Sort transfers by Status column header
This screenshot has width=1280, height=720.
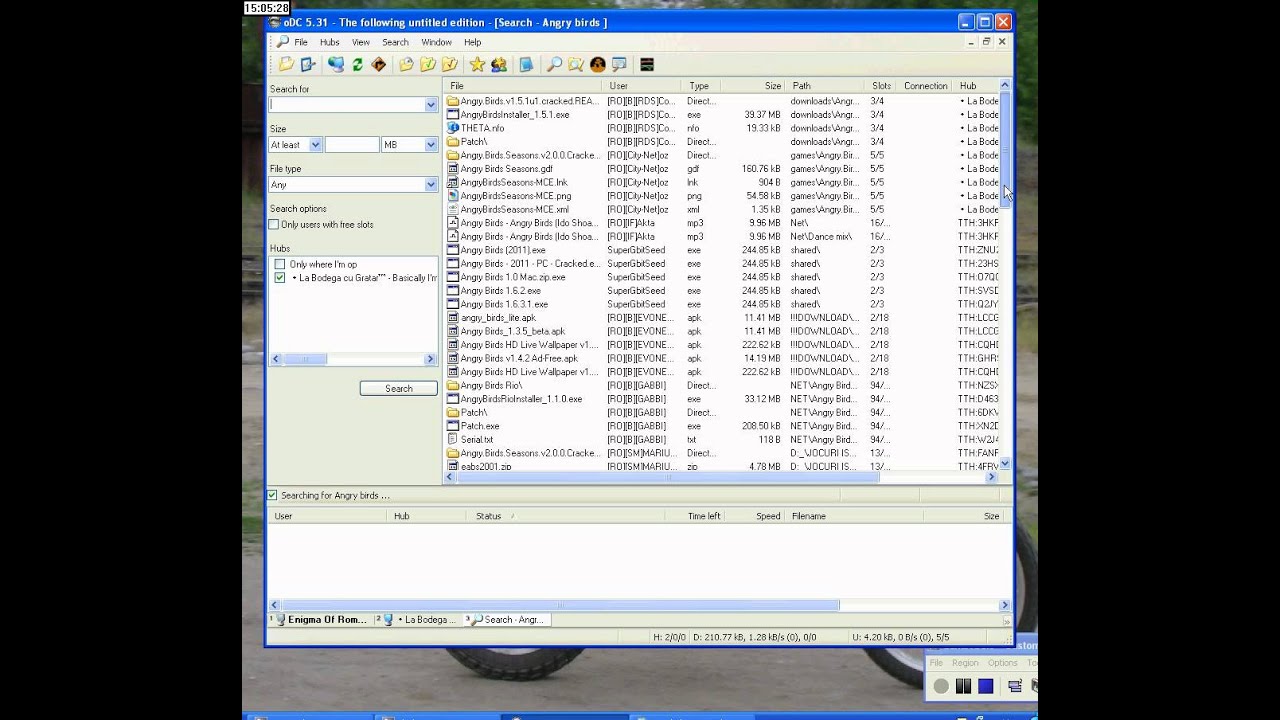point(565,516)
